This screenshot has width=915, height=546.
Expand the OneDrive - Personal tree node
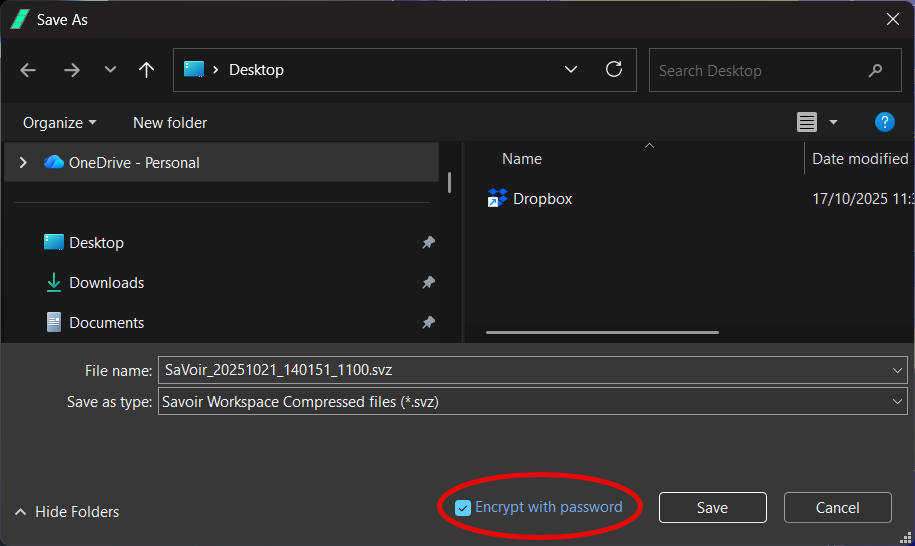pos(23,162)
